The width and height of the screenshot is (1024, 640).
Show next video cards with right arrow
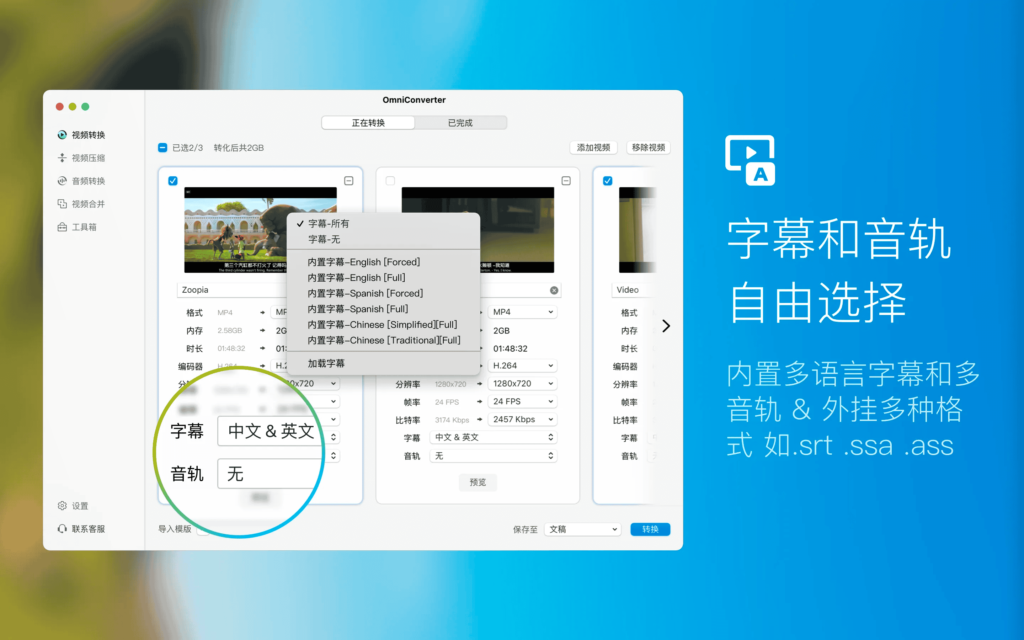tap(665, 326)
